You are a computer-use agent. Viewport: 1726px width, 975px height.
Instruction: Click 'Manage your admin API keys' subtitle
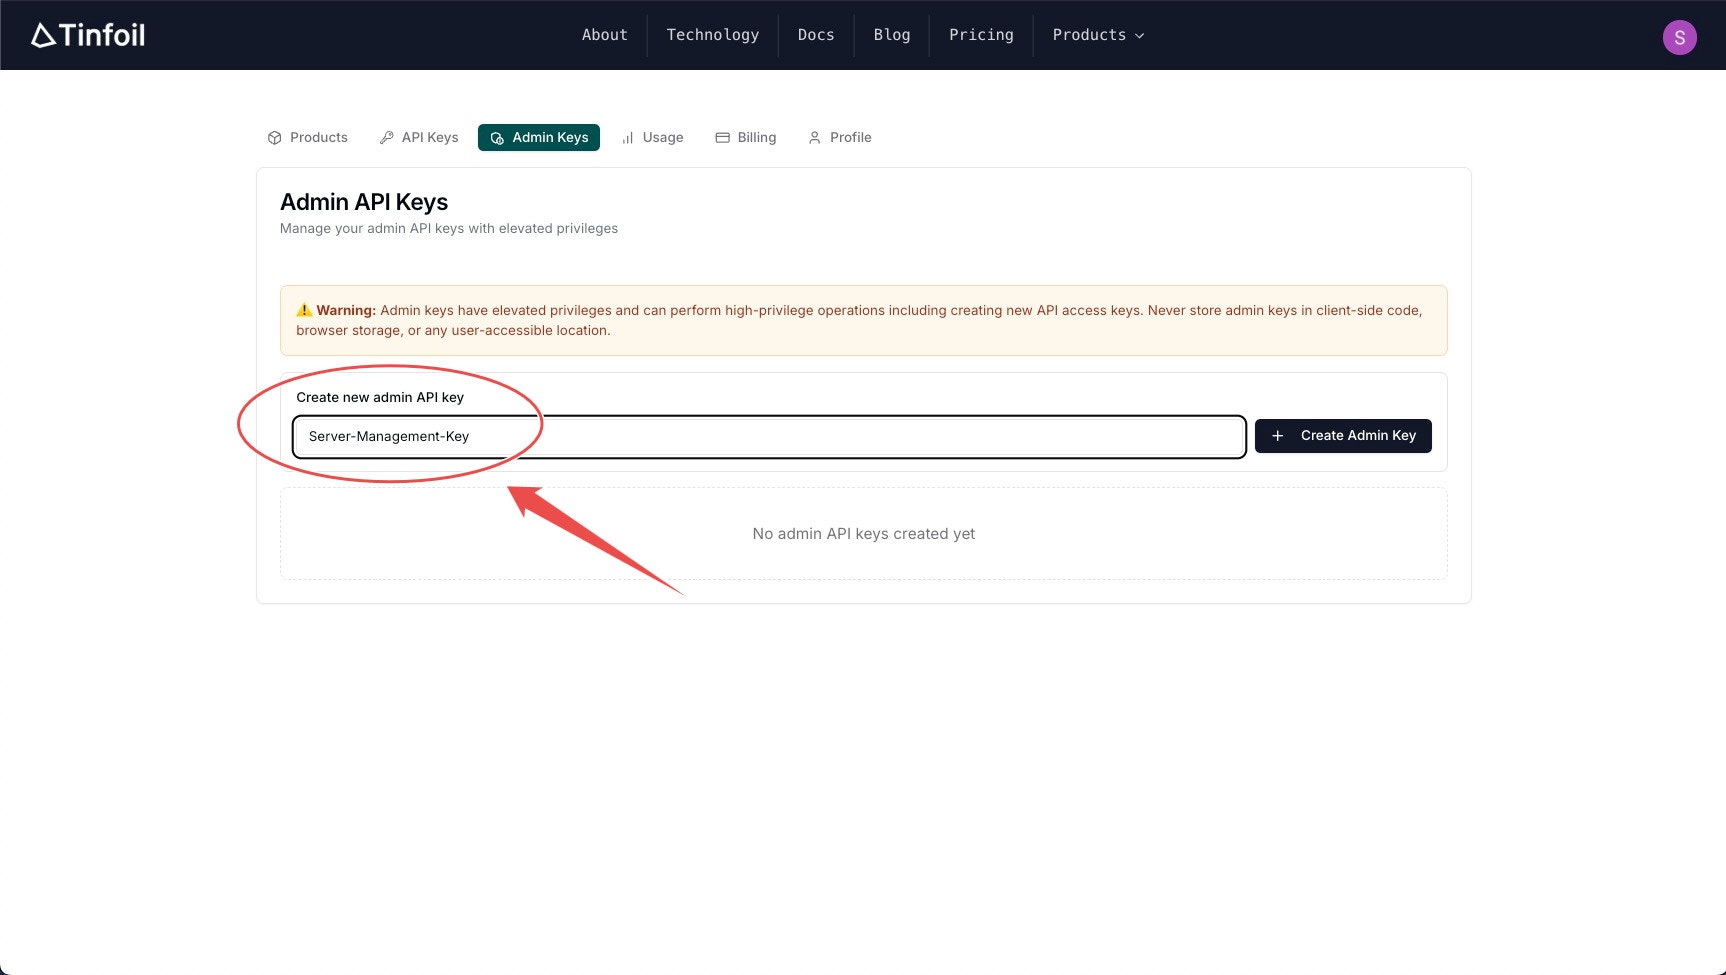[449, 229]
